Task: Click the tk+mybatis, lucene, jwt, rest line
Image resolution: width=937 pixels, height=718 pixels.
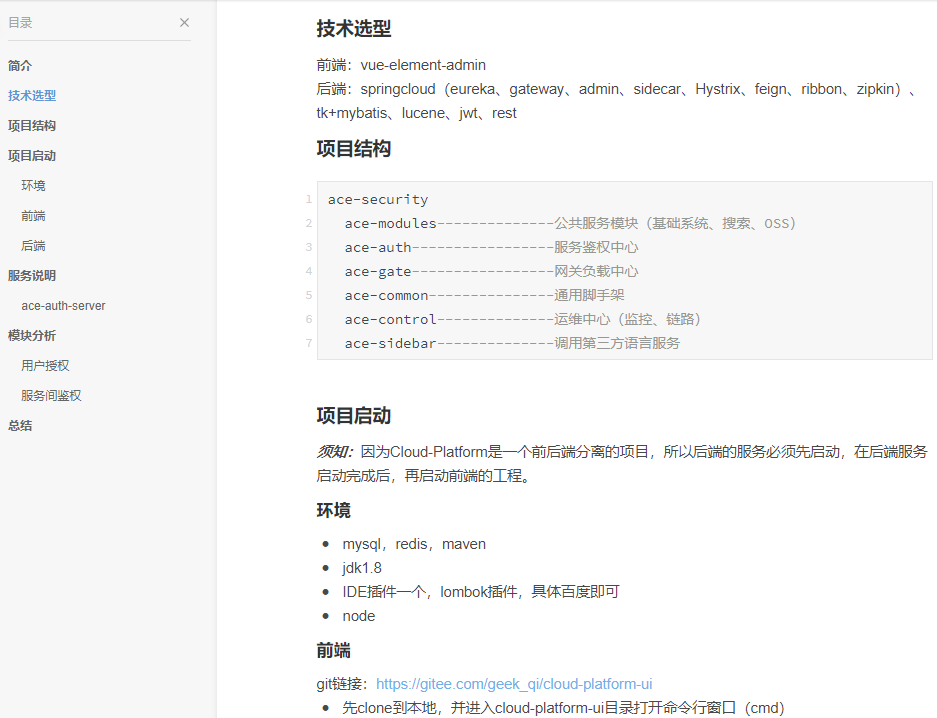Action: pyautogui.click(x=417, y=113)
